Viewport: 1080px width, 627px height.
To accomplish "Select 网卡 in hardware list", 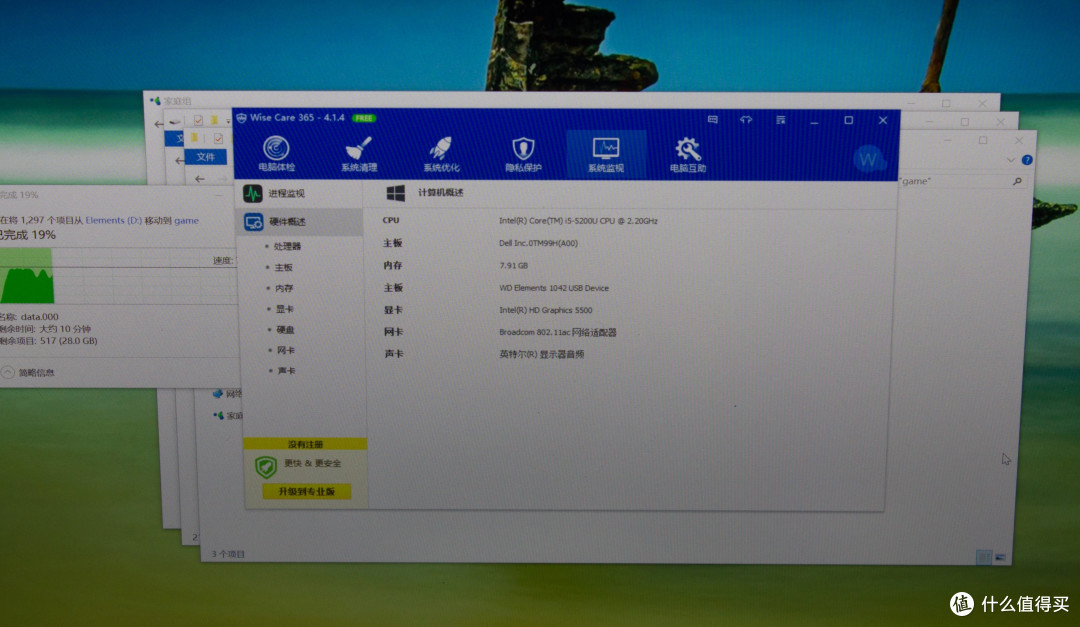I will (286, 351).
